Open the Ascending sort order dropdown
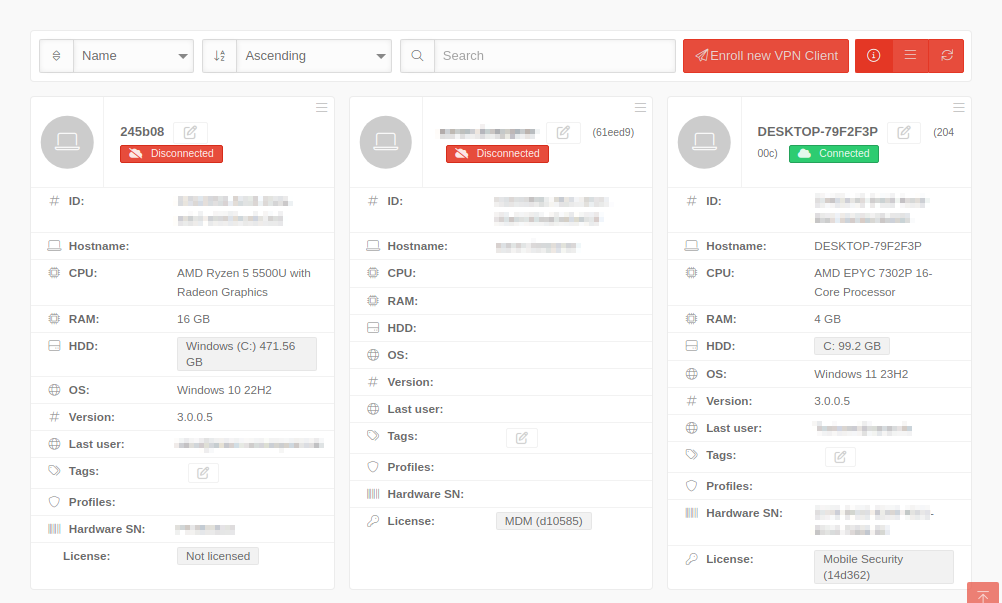Screen dimensions: 1002x603 click(x=314, y=56)
